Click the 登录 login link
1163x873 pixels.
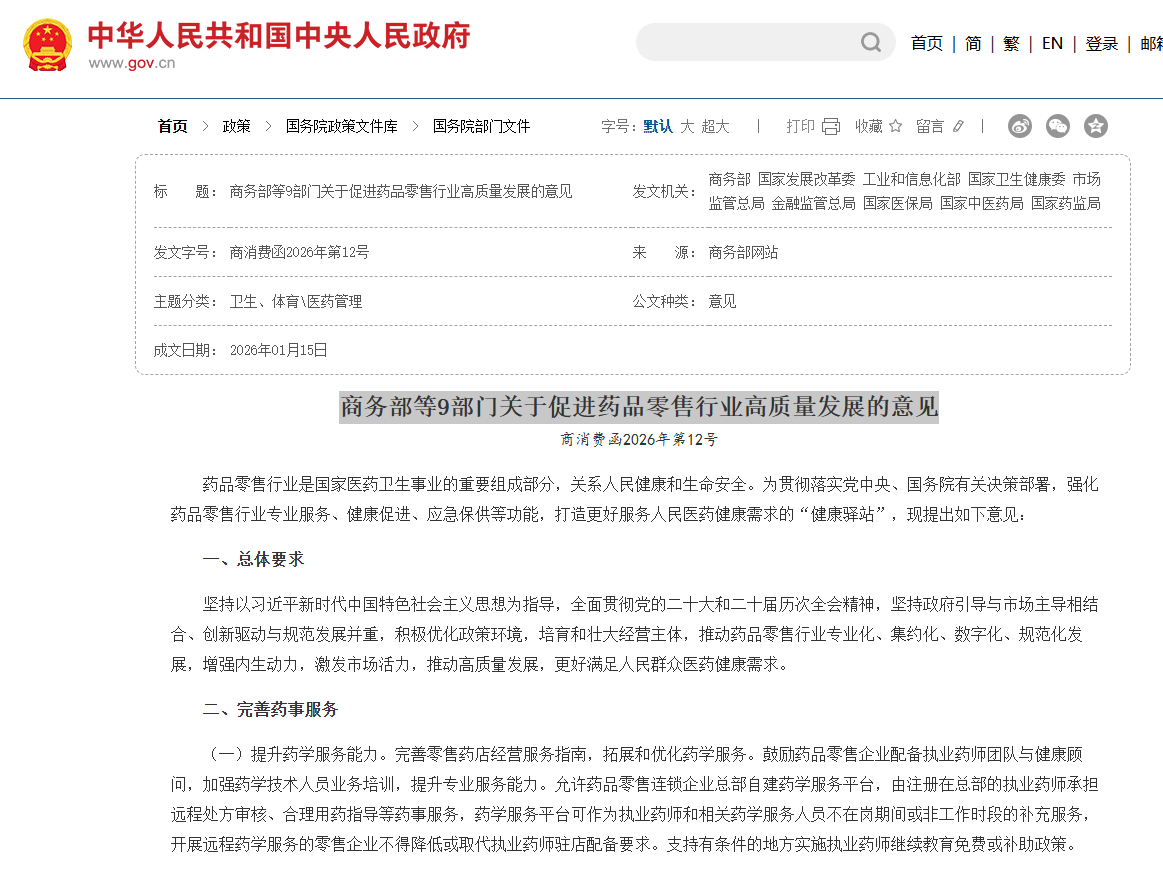(x=1101, y=43)
